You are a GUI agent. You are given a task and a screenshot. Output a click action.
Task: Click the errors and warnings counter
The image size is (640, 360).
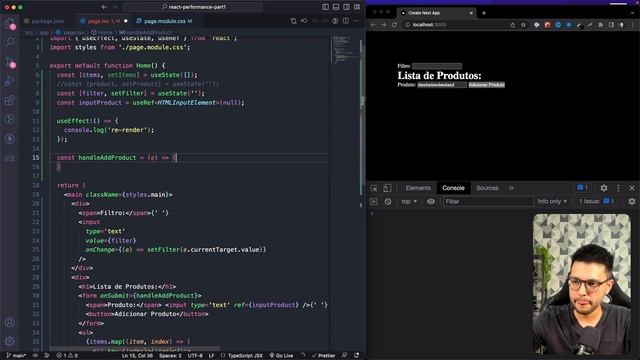point(67,356)
